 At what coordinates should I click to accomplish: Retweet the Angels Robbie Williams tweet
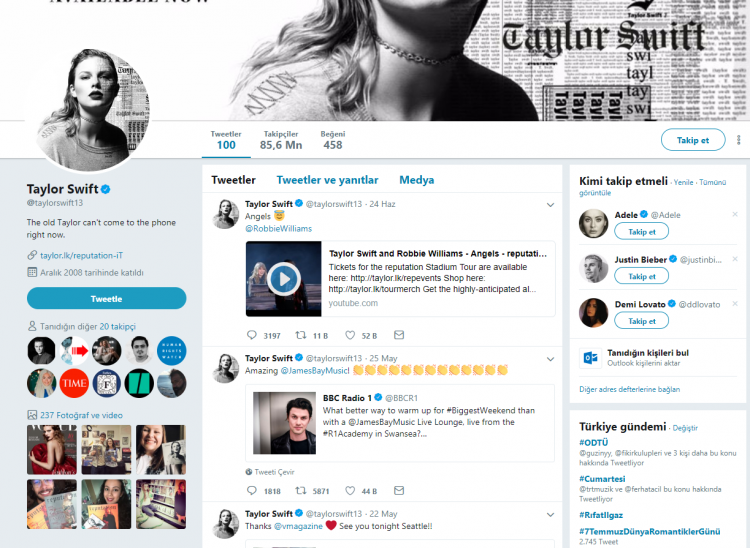coord(301,335)
